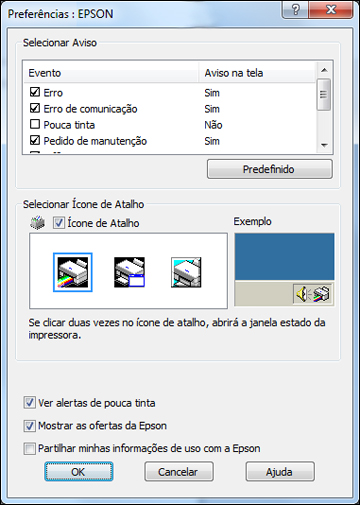Confirm the settings with the OK button

pos(79,472)
